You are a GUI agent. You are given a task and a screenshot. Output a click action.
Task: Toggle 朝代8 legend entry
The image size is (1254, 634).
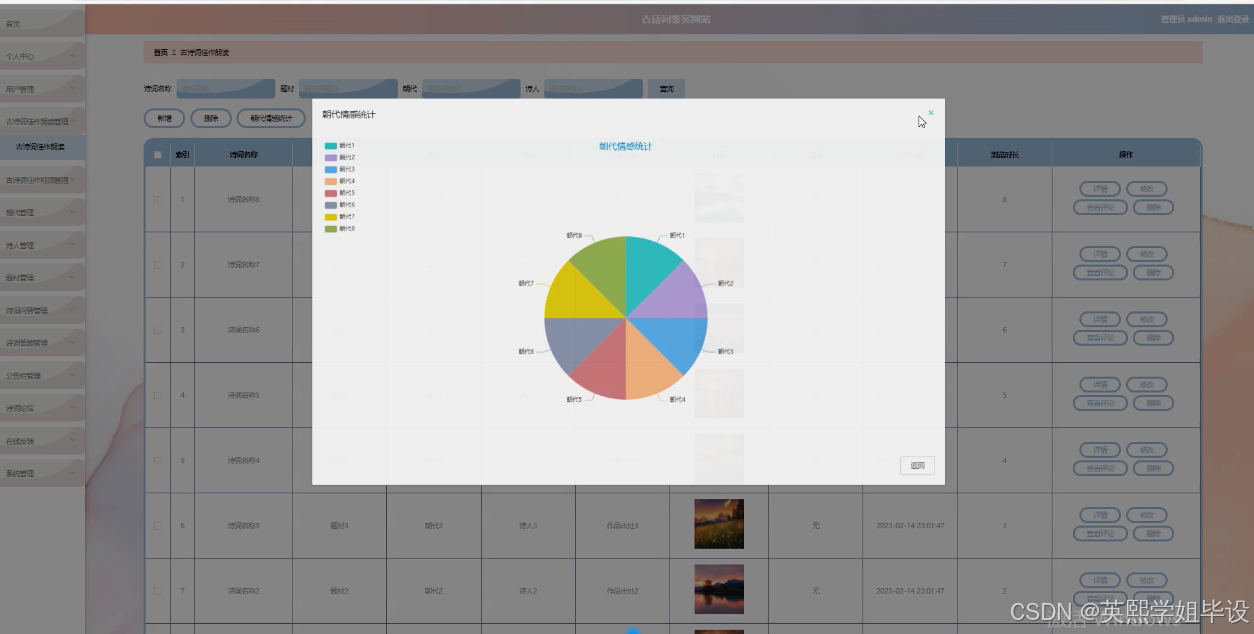(340, 229)
